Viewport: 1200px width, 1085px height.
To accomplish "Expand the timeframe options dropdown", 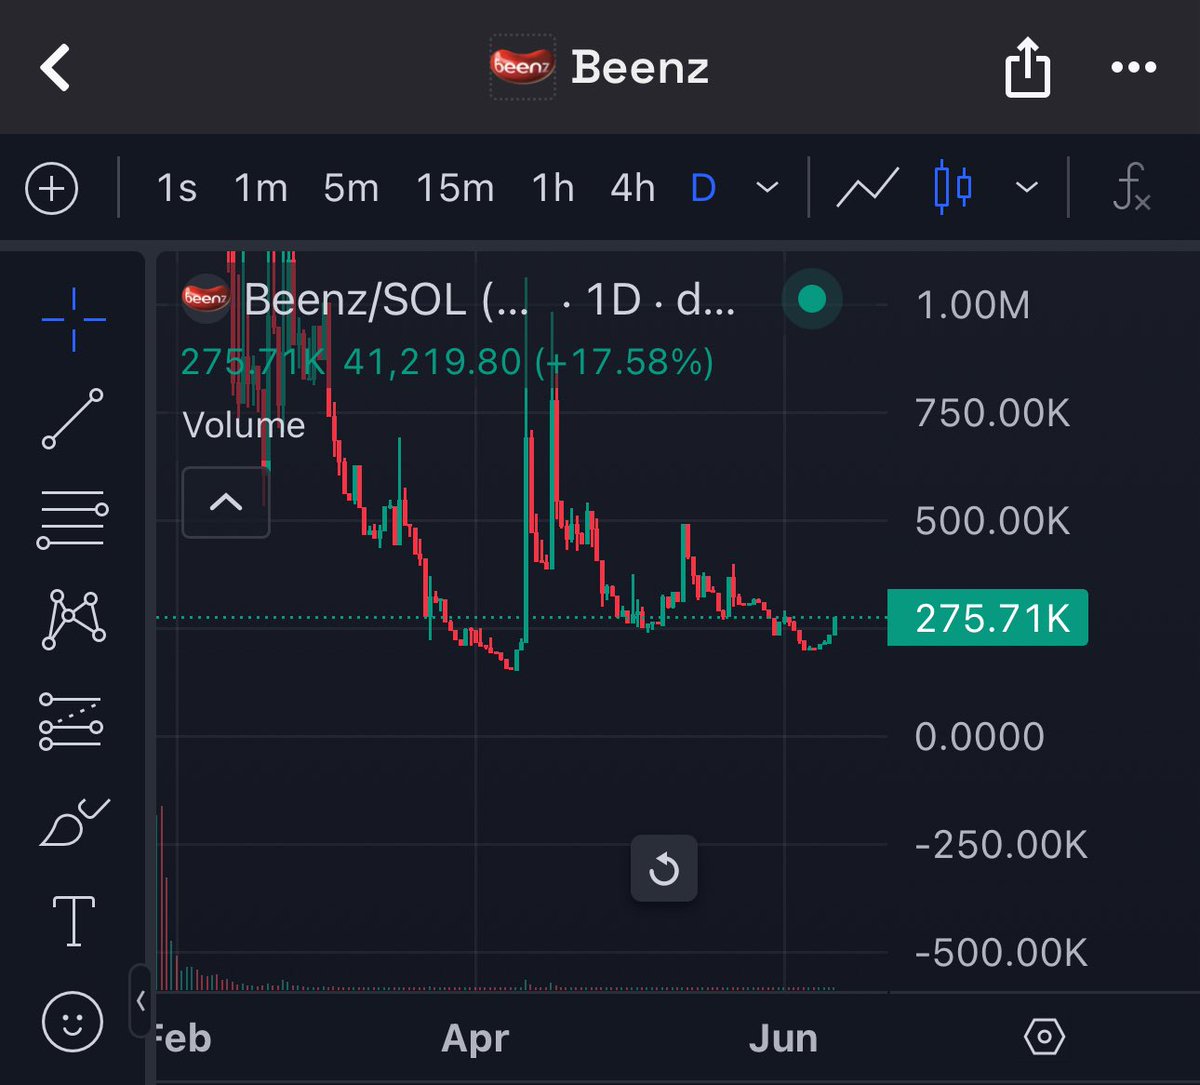I will (x=766, y=188).
